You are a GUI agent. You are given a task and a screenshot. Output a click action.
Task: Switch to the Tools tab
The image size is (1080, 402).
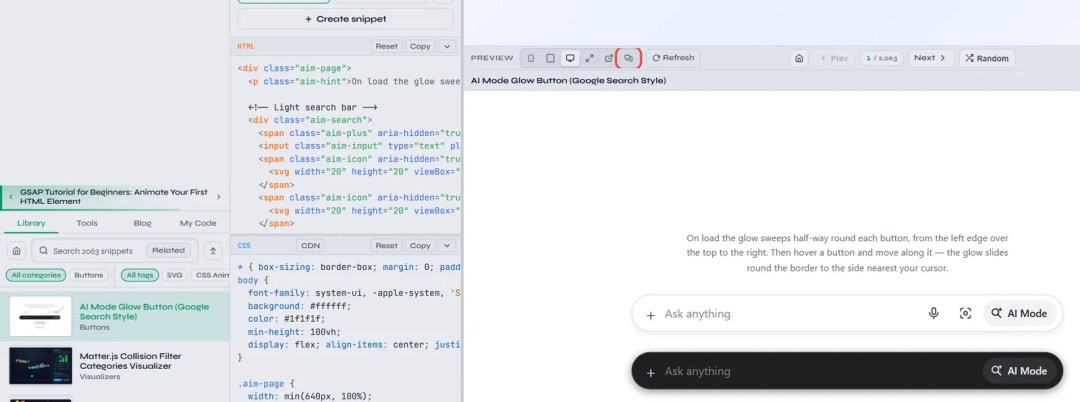coord(87,223)
